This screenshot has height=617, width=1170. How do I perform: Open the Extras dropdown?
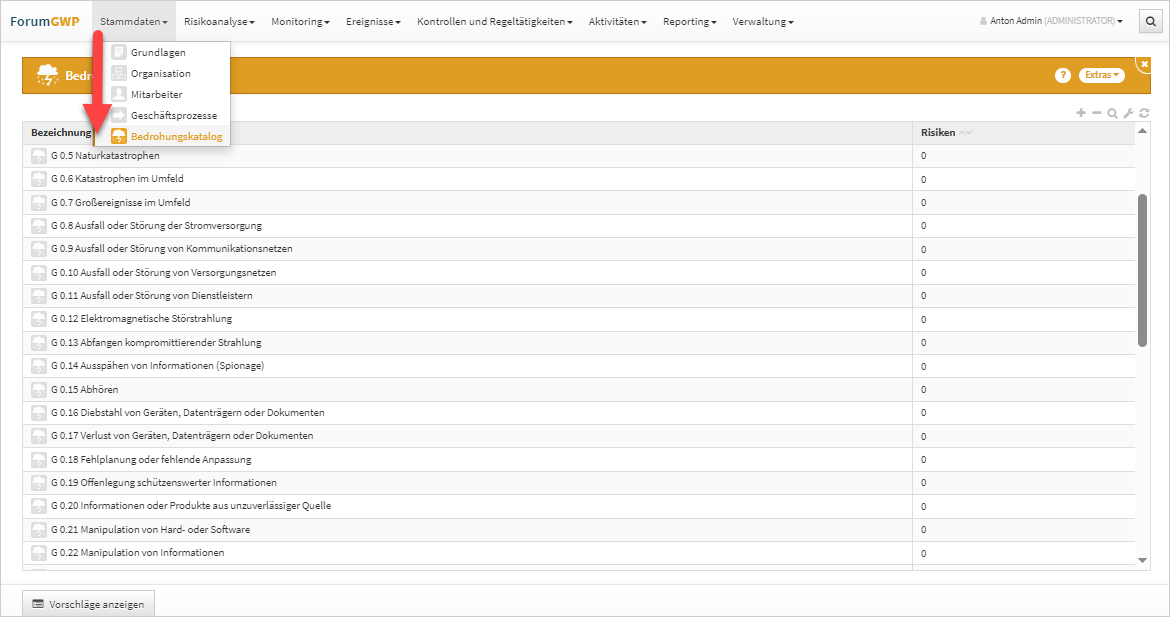point(1101,76)
